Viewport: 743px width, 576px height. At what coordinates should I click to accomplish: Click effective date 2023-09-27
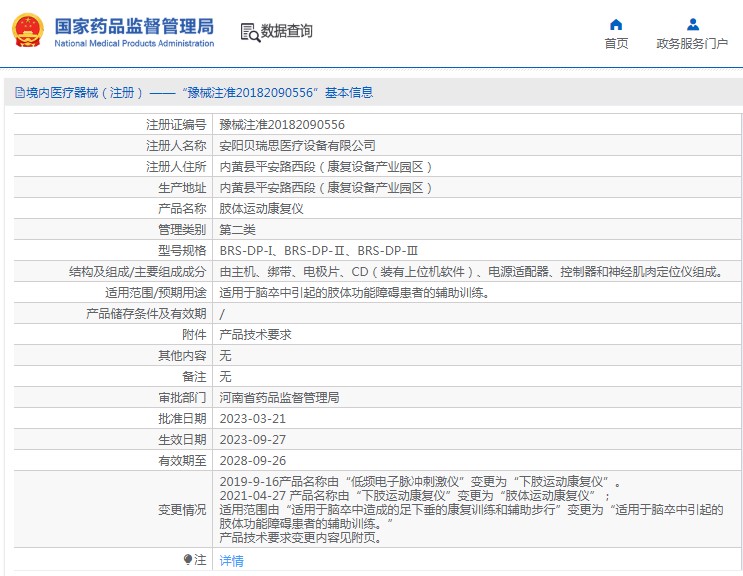(253, 440)
